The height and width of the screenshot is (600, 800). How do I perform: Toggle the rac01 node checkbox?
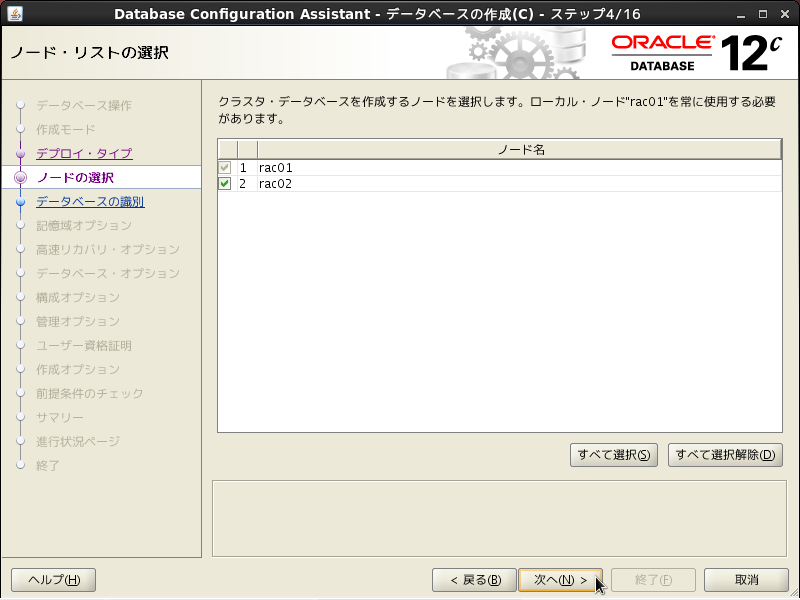(x=225, y=168)
